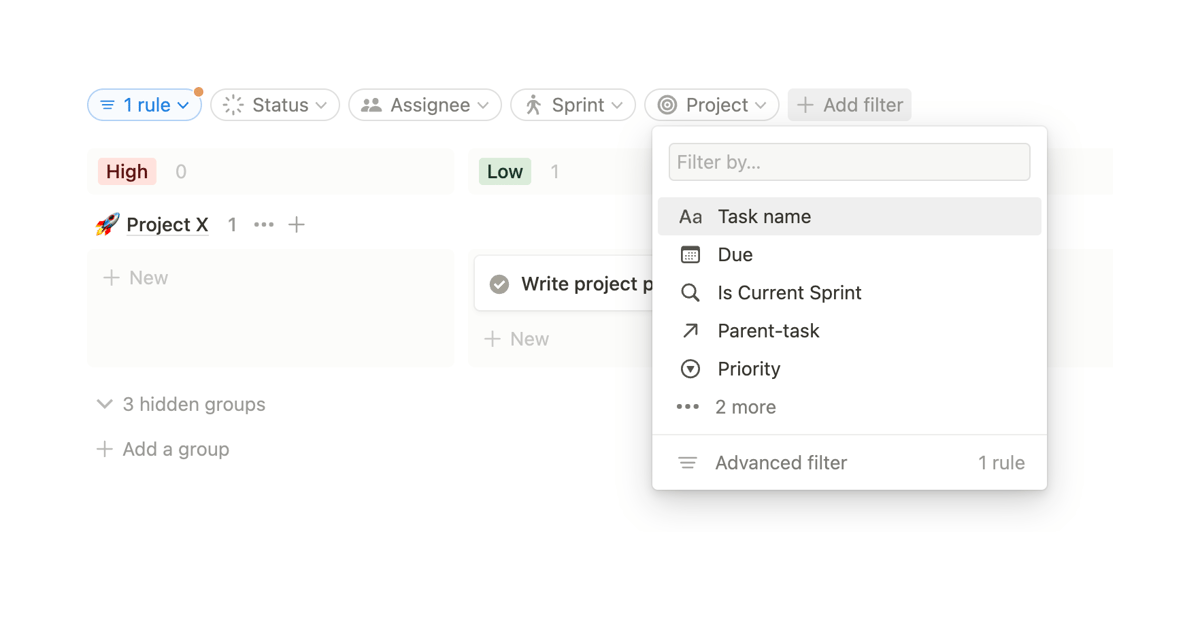Click the green Low group label

tap(504, 171)
